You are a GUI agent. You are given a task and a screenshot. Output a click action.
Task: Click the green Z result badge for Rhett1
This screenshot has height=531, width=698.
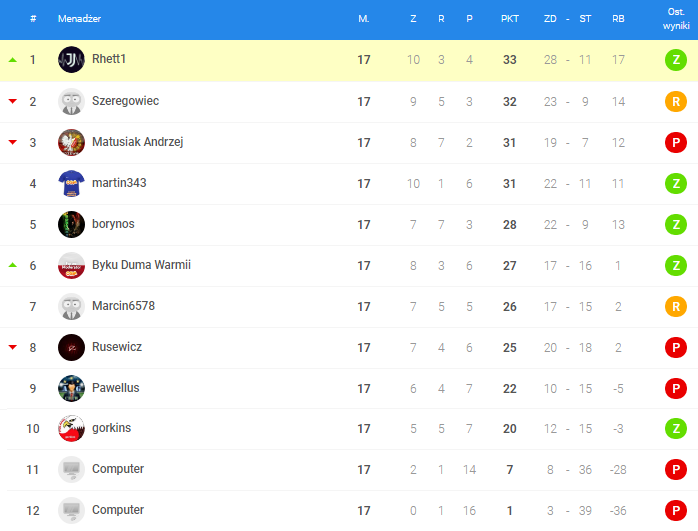click(676, 60)
